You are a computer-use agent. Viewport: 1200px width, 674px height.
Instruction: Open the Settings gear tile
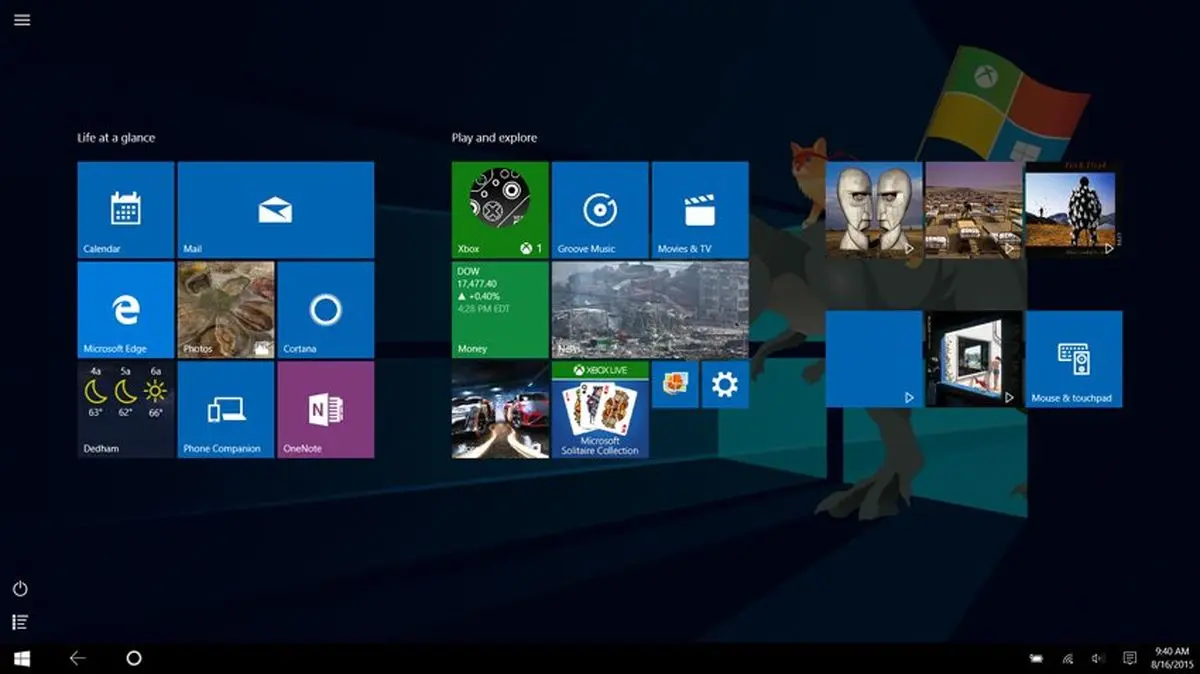(725, 385)
